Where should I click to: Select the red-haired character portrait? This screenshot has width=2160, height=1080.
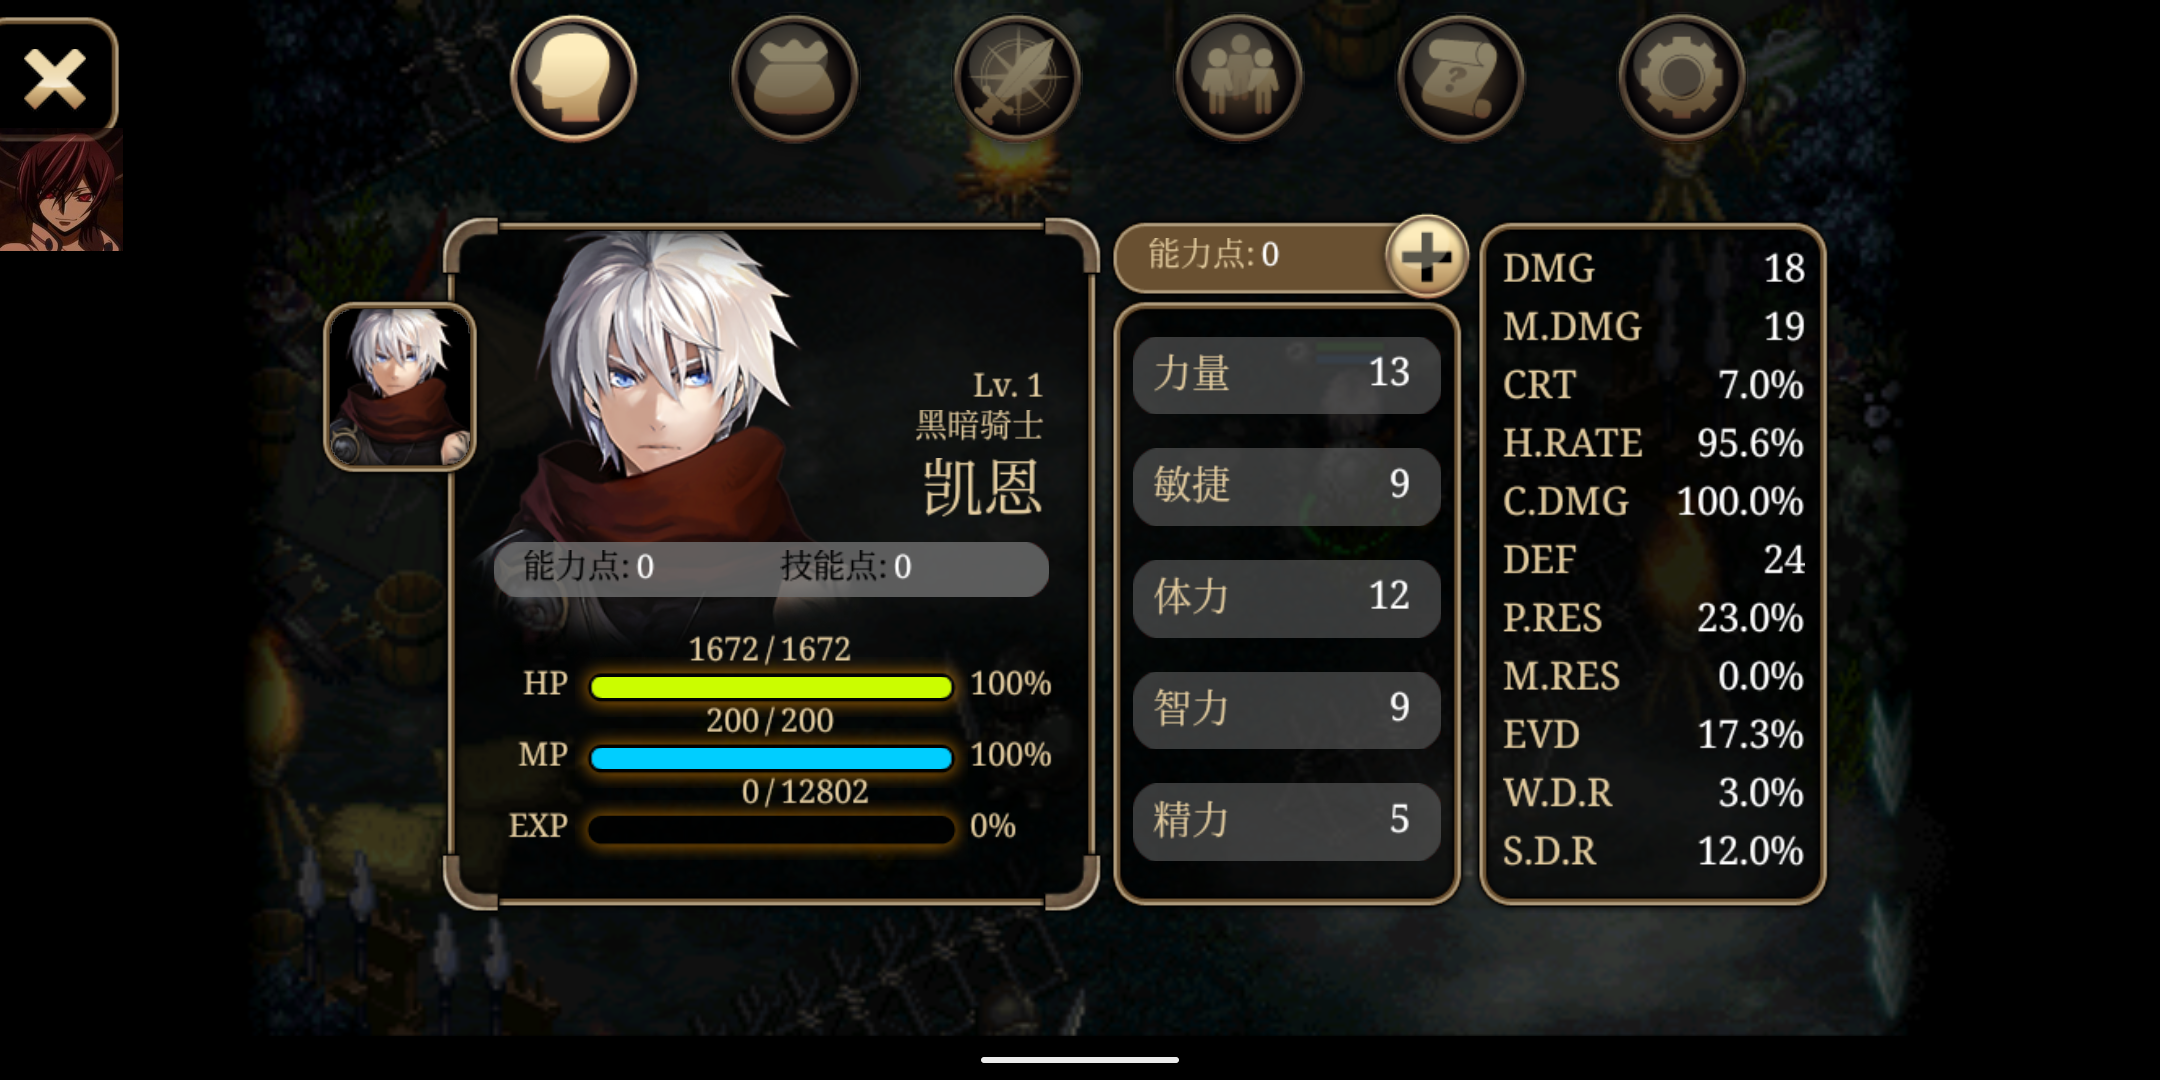coord(61,192)
